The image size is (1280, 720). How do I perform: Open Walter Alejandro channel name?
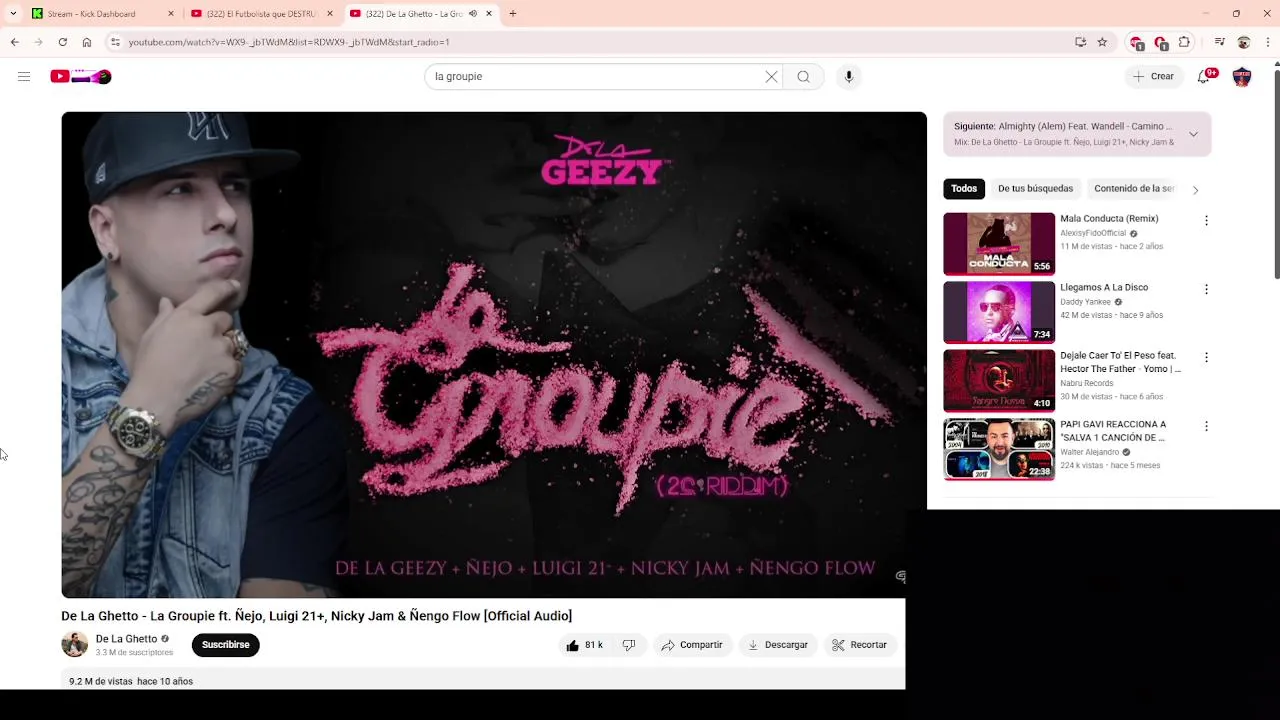click(1089, 452)
